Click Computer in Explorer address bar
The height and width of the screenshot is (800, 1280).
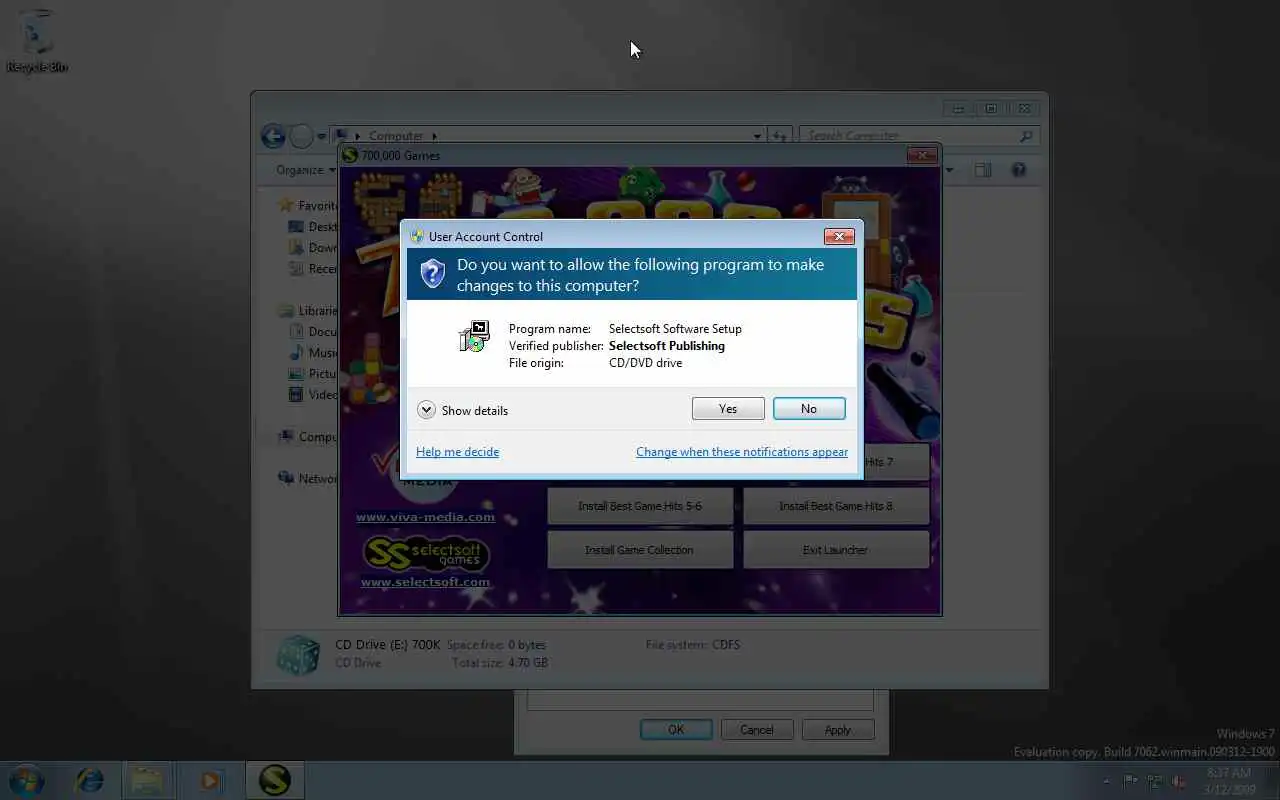tap(396, 136)
